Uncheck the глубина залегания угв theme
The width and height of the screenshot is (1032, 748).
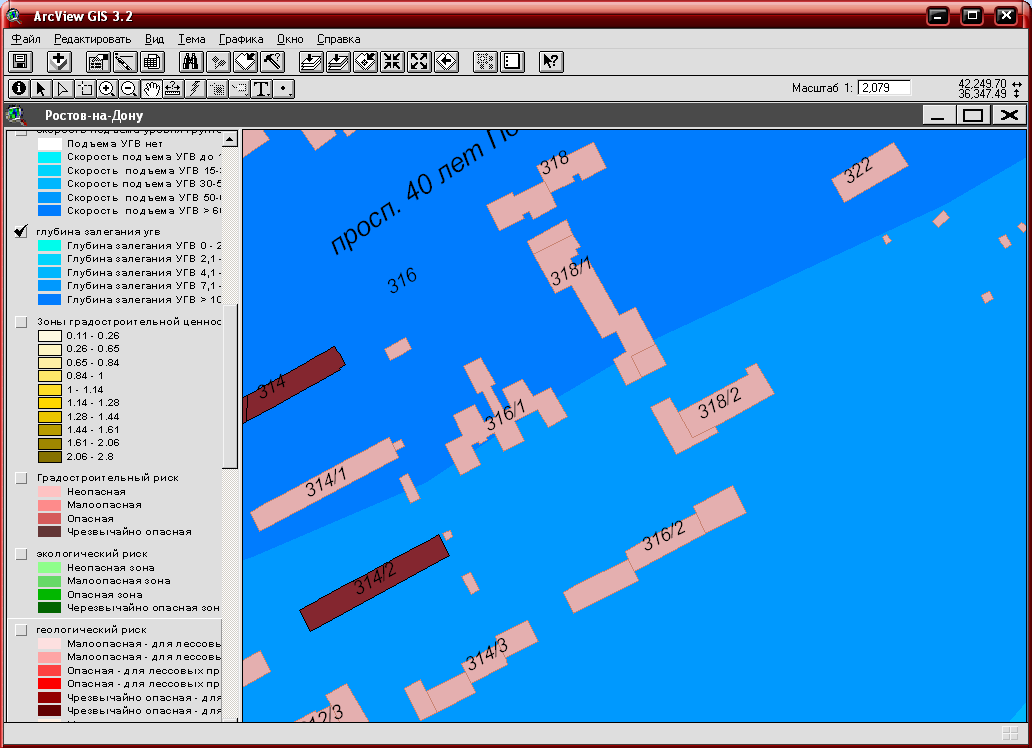pyautogui.click(x=21, y=232)
